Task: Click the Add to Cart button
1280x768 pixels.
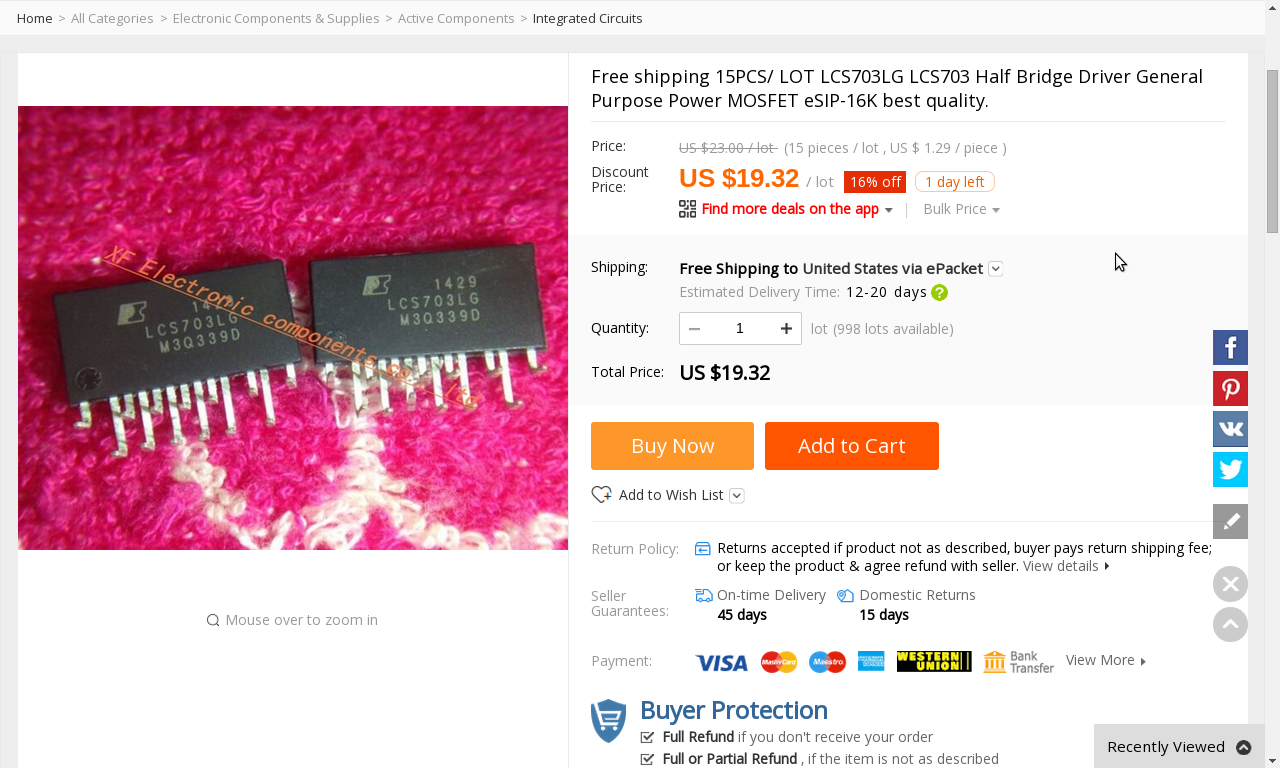Action: (x=852, y=446)
